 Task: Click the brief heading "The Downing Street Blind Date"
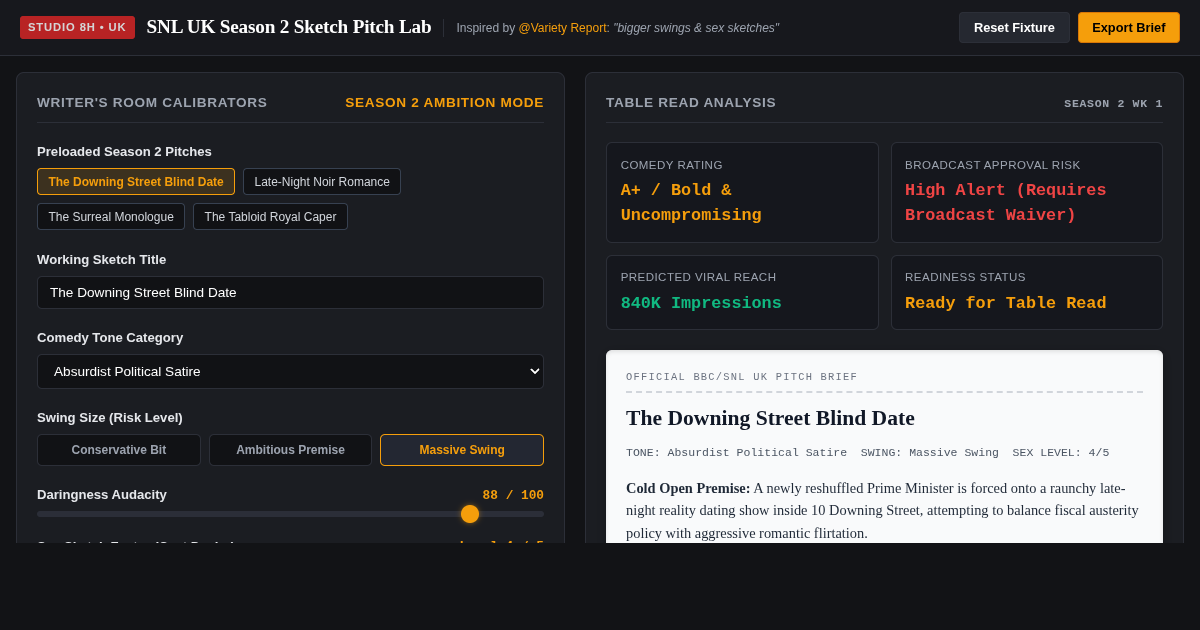(x=770, y=418)
